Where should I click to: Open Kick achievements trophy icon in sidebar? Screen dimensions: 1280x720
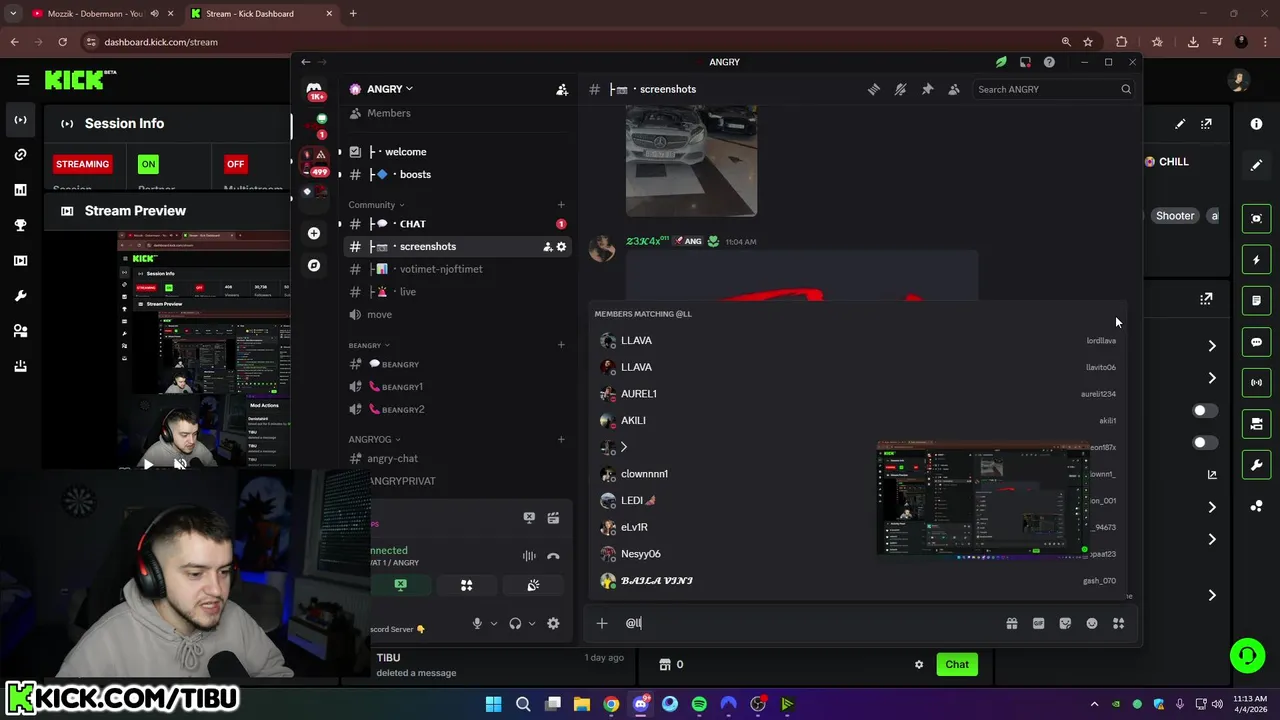20,225
